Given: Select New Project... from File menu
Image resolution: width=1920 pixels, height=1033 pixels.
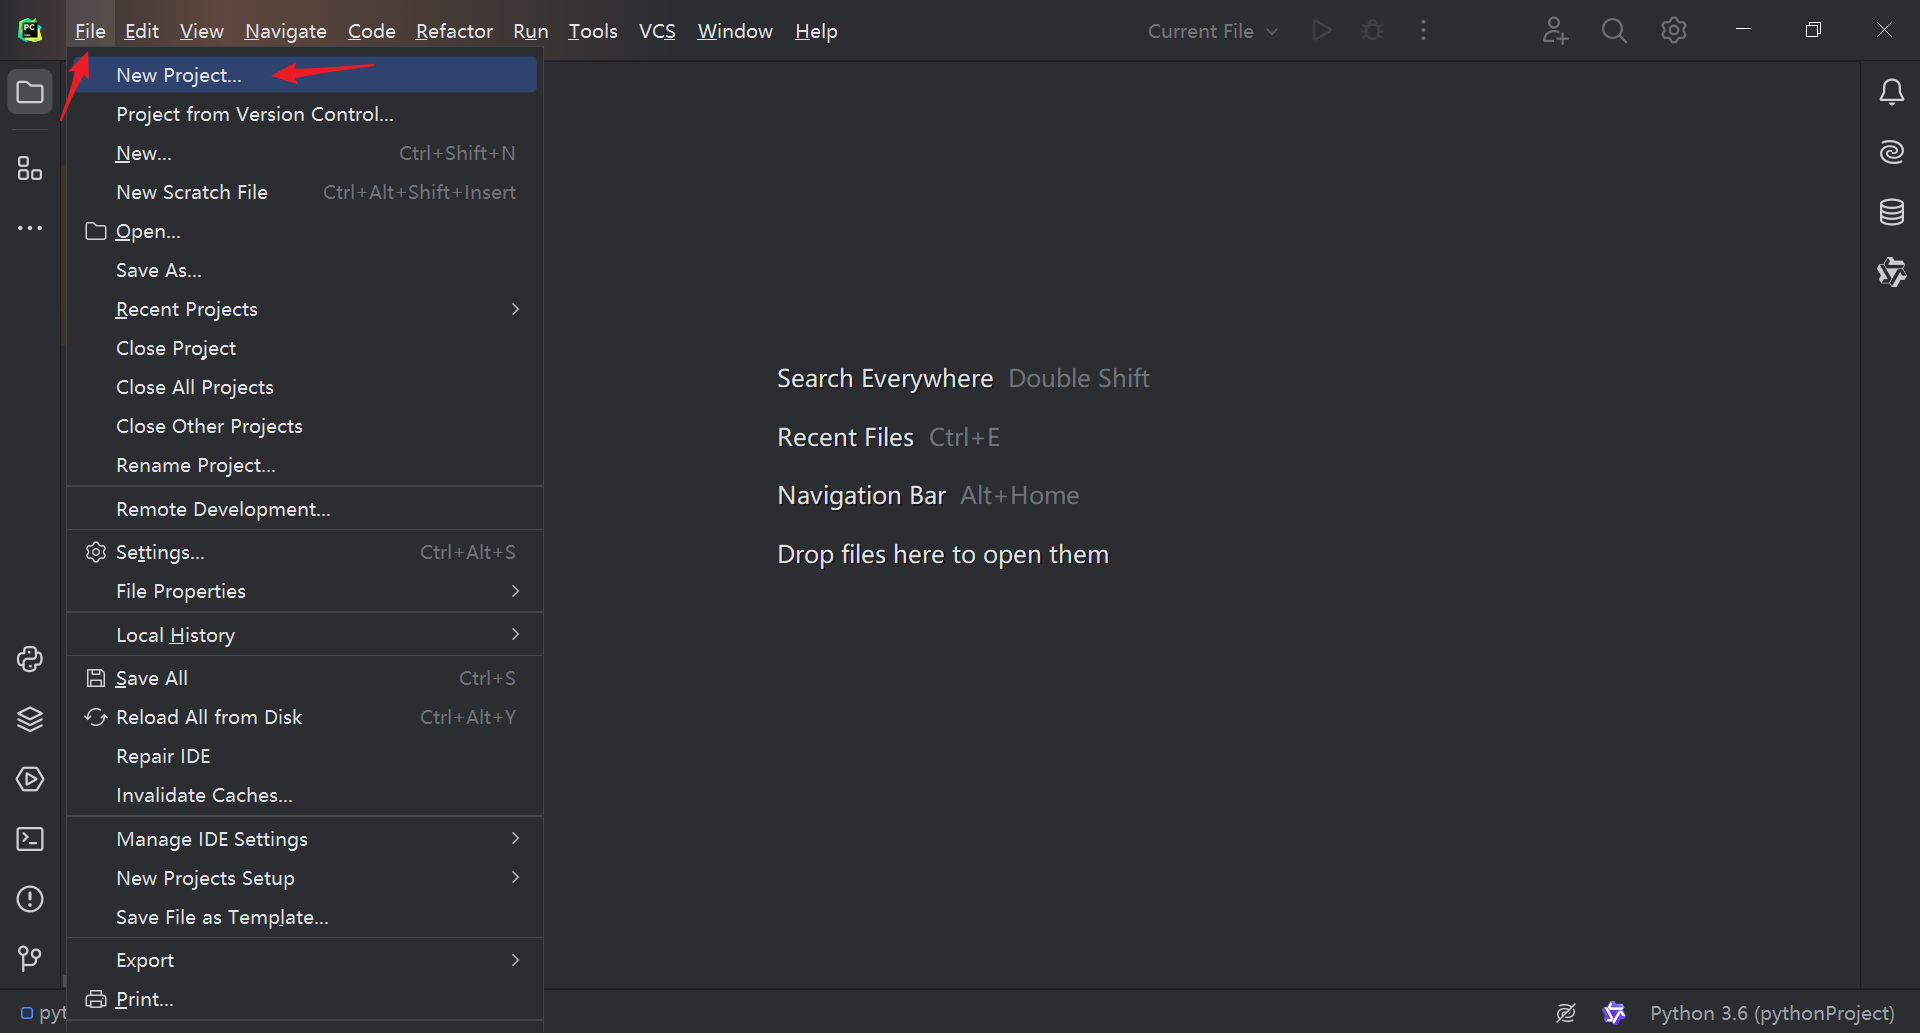Looking at the screenshot, I should pos(179,75).
